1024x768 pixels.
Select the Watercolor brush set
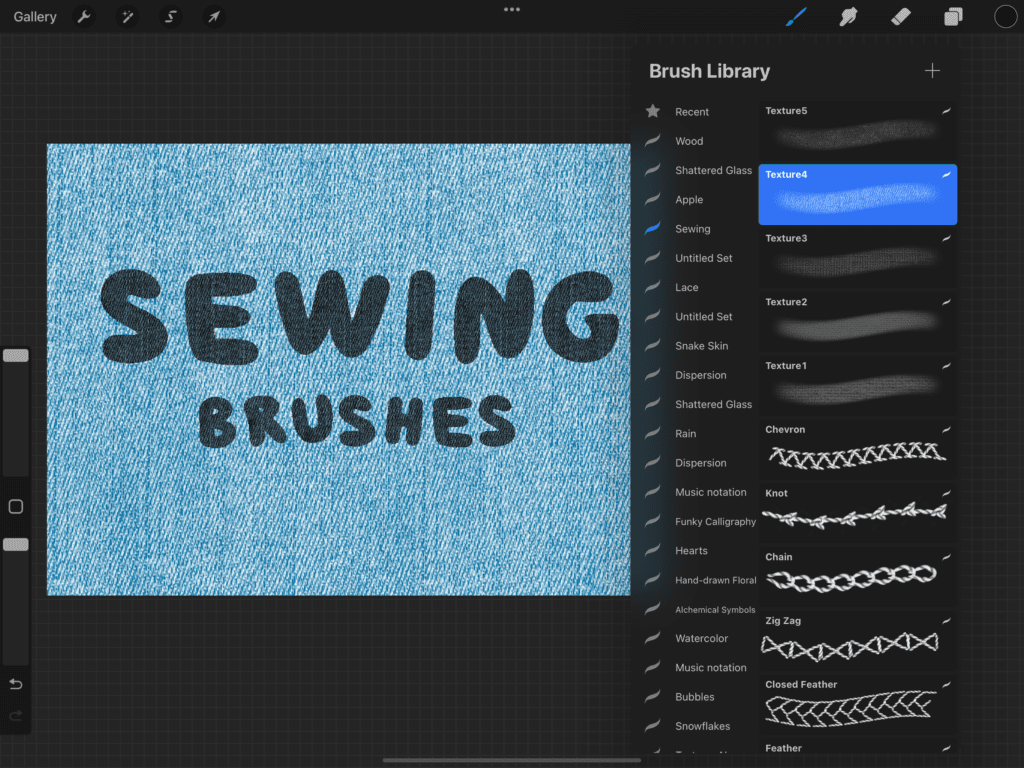click(701, 638)
